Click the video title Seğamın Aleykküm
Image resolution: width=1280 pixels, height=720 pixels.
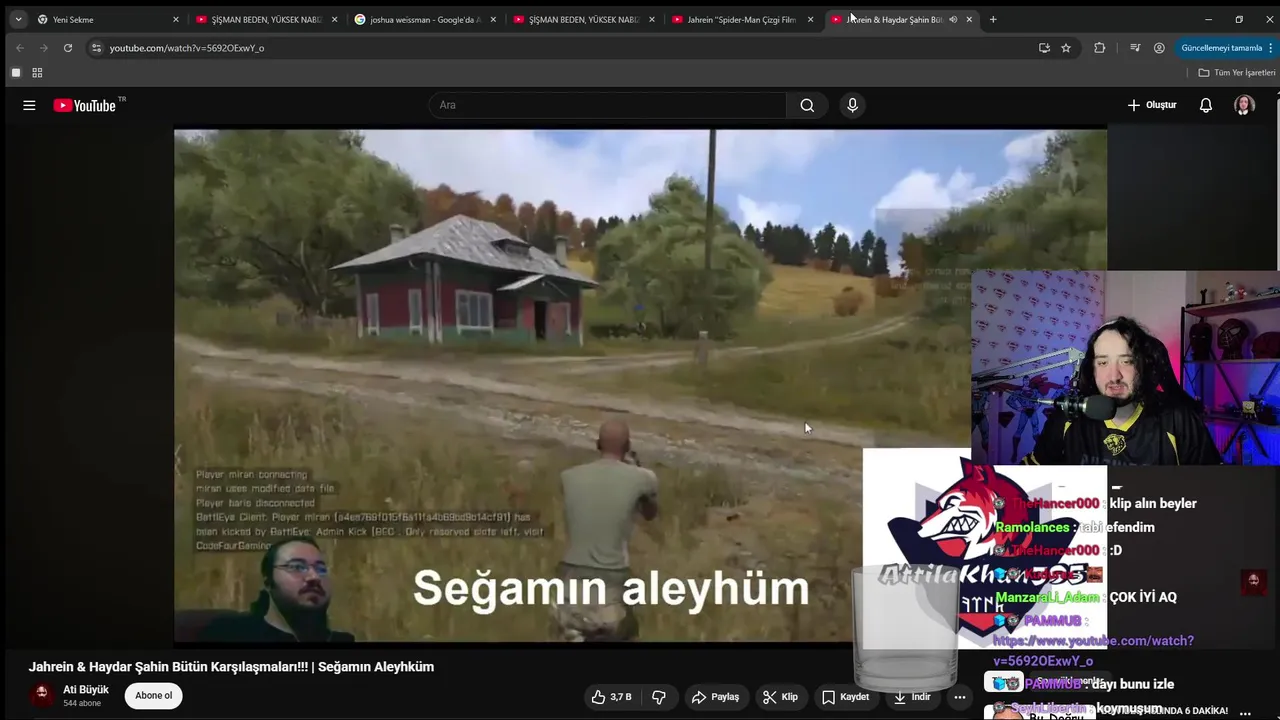tap(231, 667)
